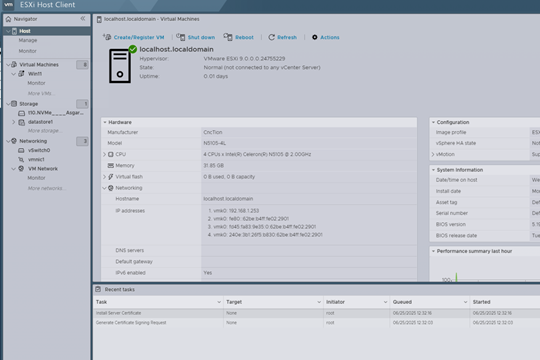
Task: Expand the datastore1 tree node
Action: tap(14, 122)
